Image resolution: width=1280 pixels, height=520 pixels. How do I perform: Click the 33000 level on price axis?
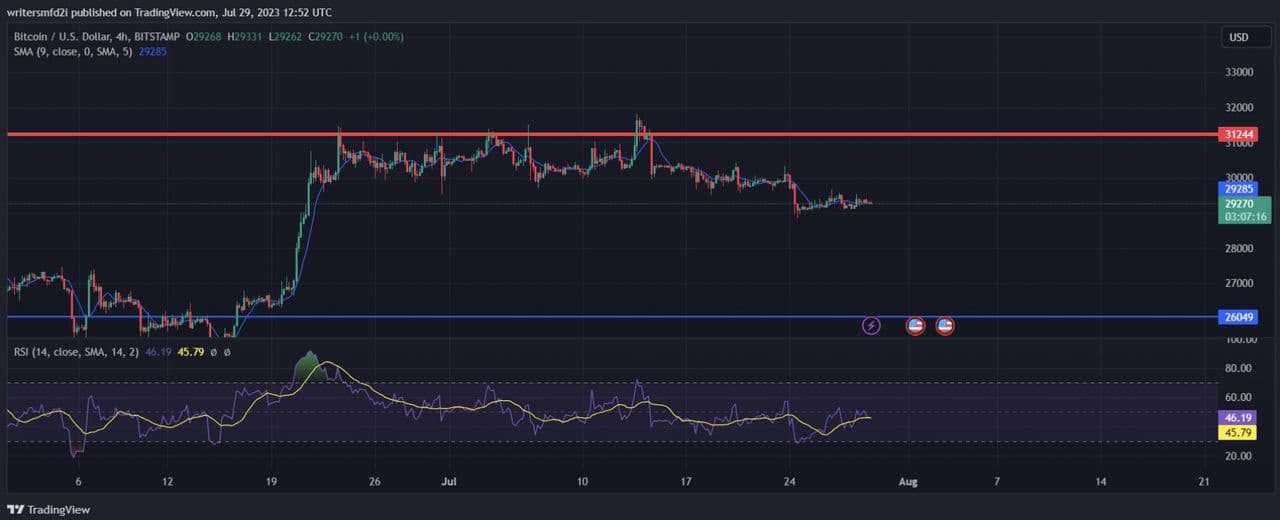(1239, 73)
